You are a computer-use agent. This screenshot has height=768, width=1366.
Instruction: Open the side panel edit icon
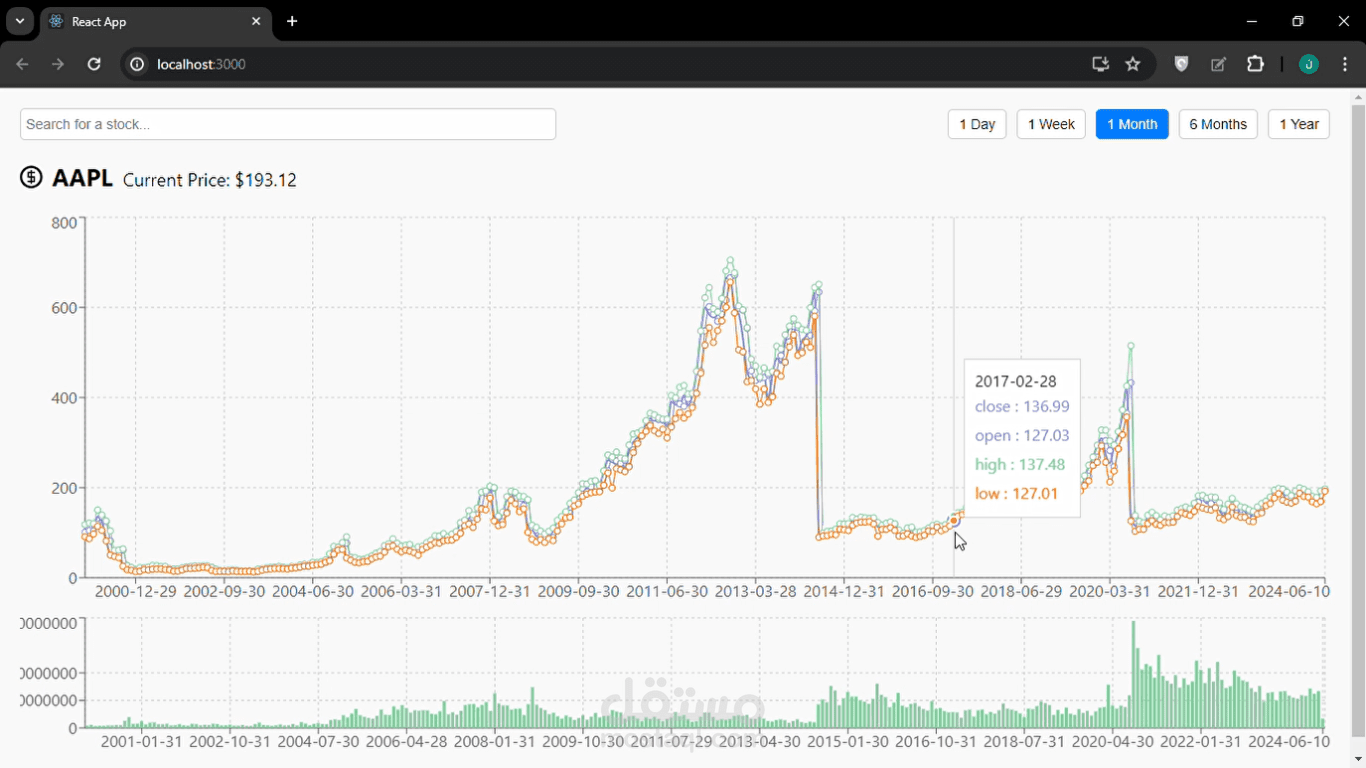tap(1218, 64)
